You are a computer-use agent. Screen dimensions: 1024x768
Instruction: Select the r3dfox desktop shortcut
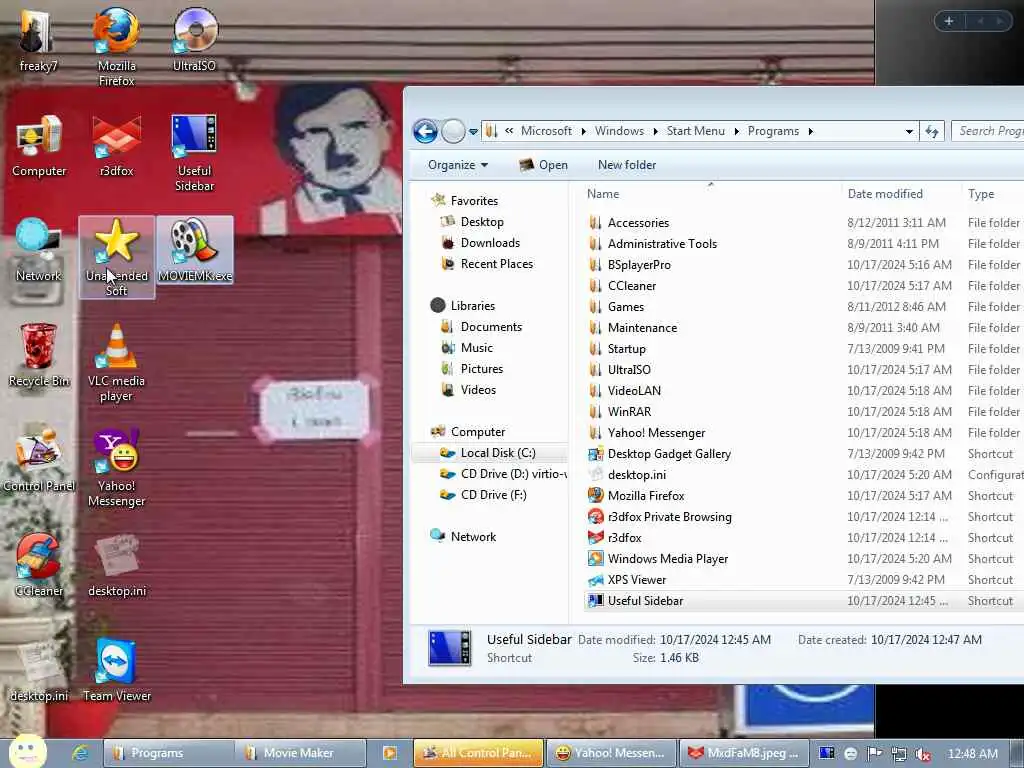point(116,145)
